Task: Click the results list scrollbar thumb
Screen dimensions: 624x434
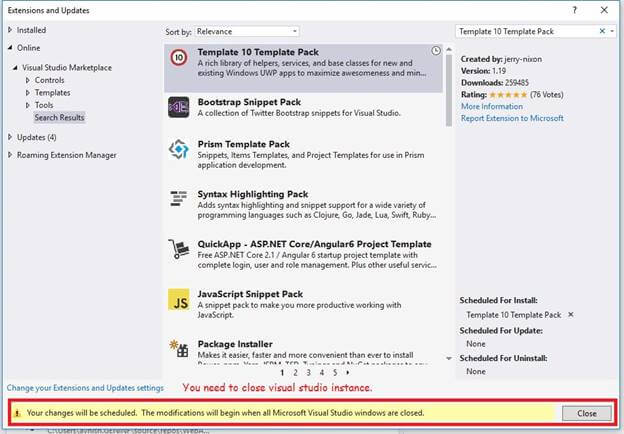Action: [x=449, y=91]
